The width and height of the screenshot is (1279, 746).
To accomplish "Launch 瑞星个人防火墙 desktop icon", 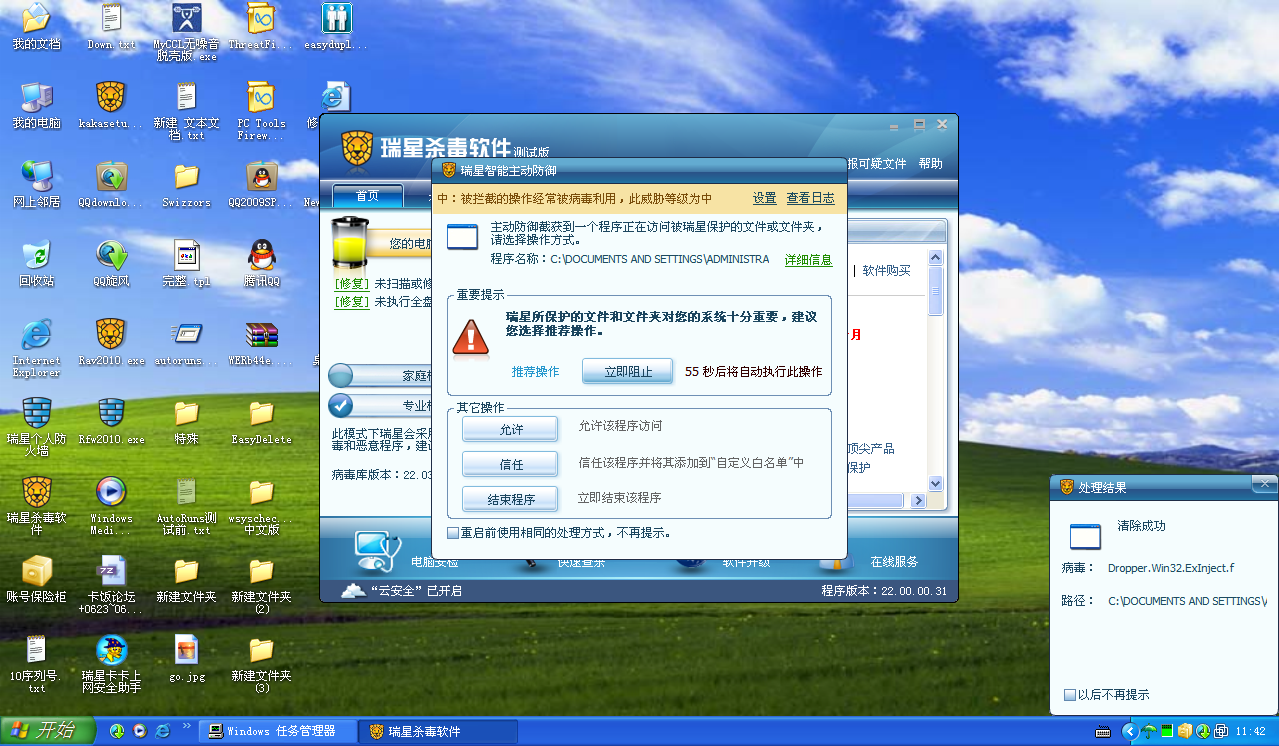I will click(x=36, y=427).
